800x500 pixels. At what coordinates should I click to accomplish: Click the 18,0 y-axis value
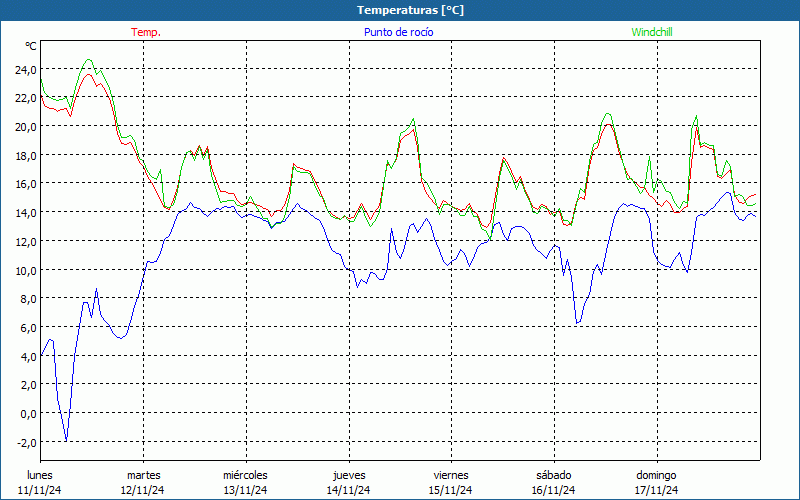pyautogui.click(x=26, y=156)
